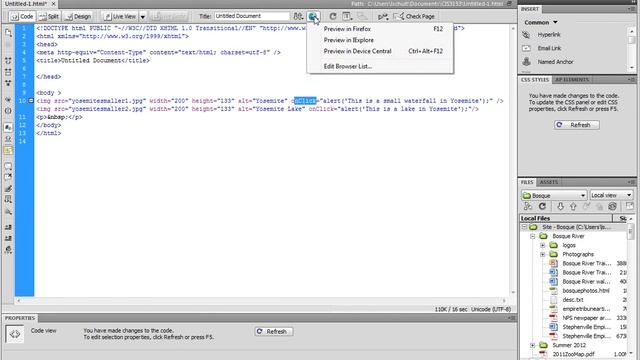Click the Move or Convert CSS icon
640x360 pixels.
tap(8, 211)
